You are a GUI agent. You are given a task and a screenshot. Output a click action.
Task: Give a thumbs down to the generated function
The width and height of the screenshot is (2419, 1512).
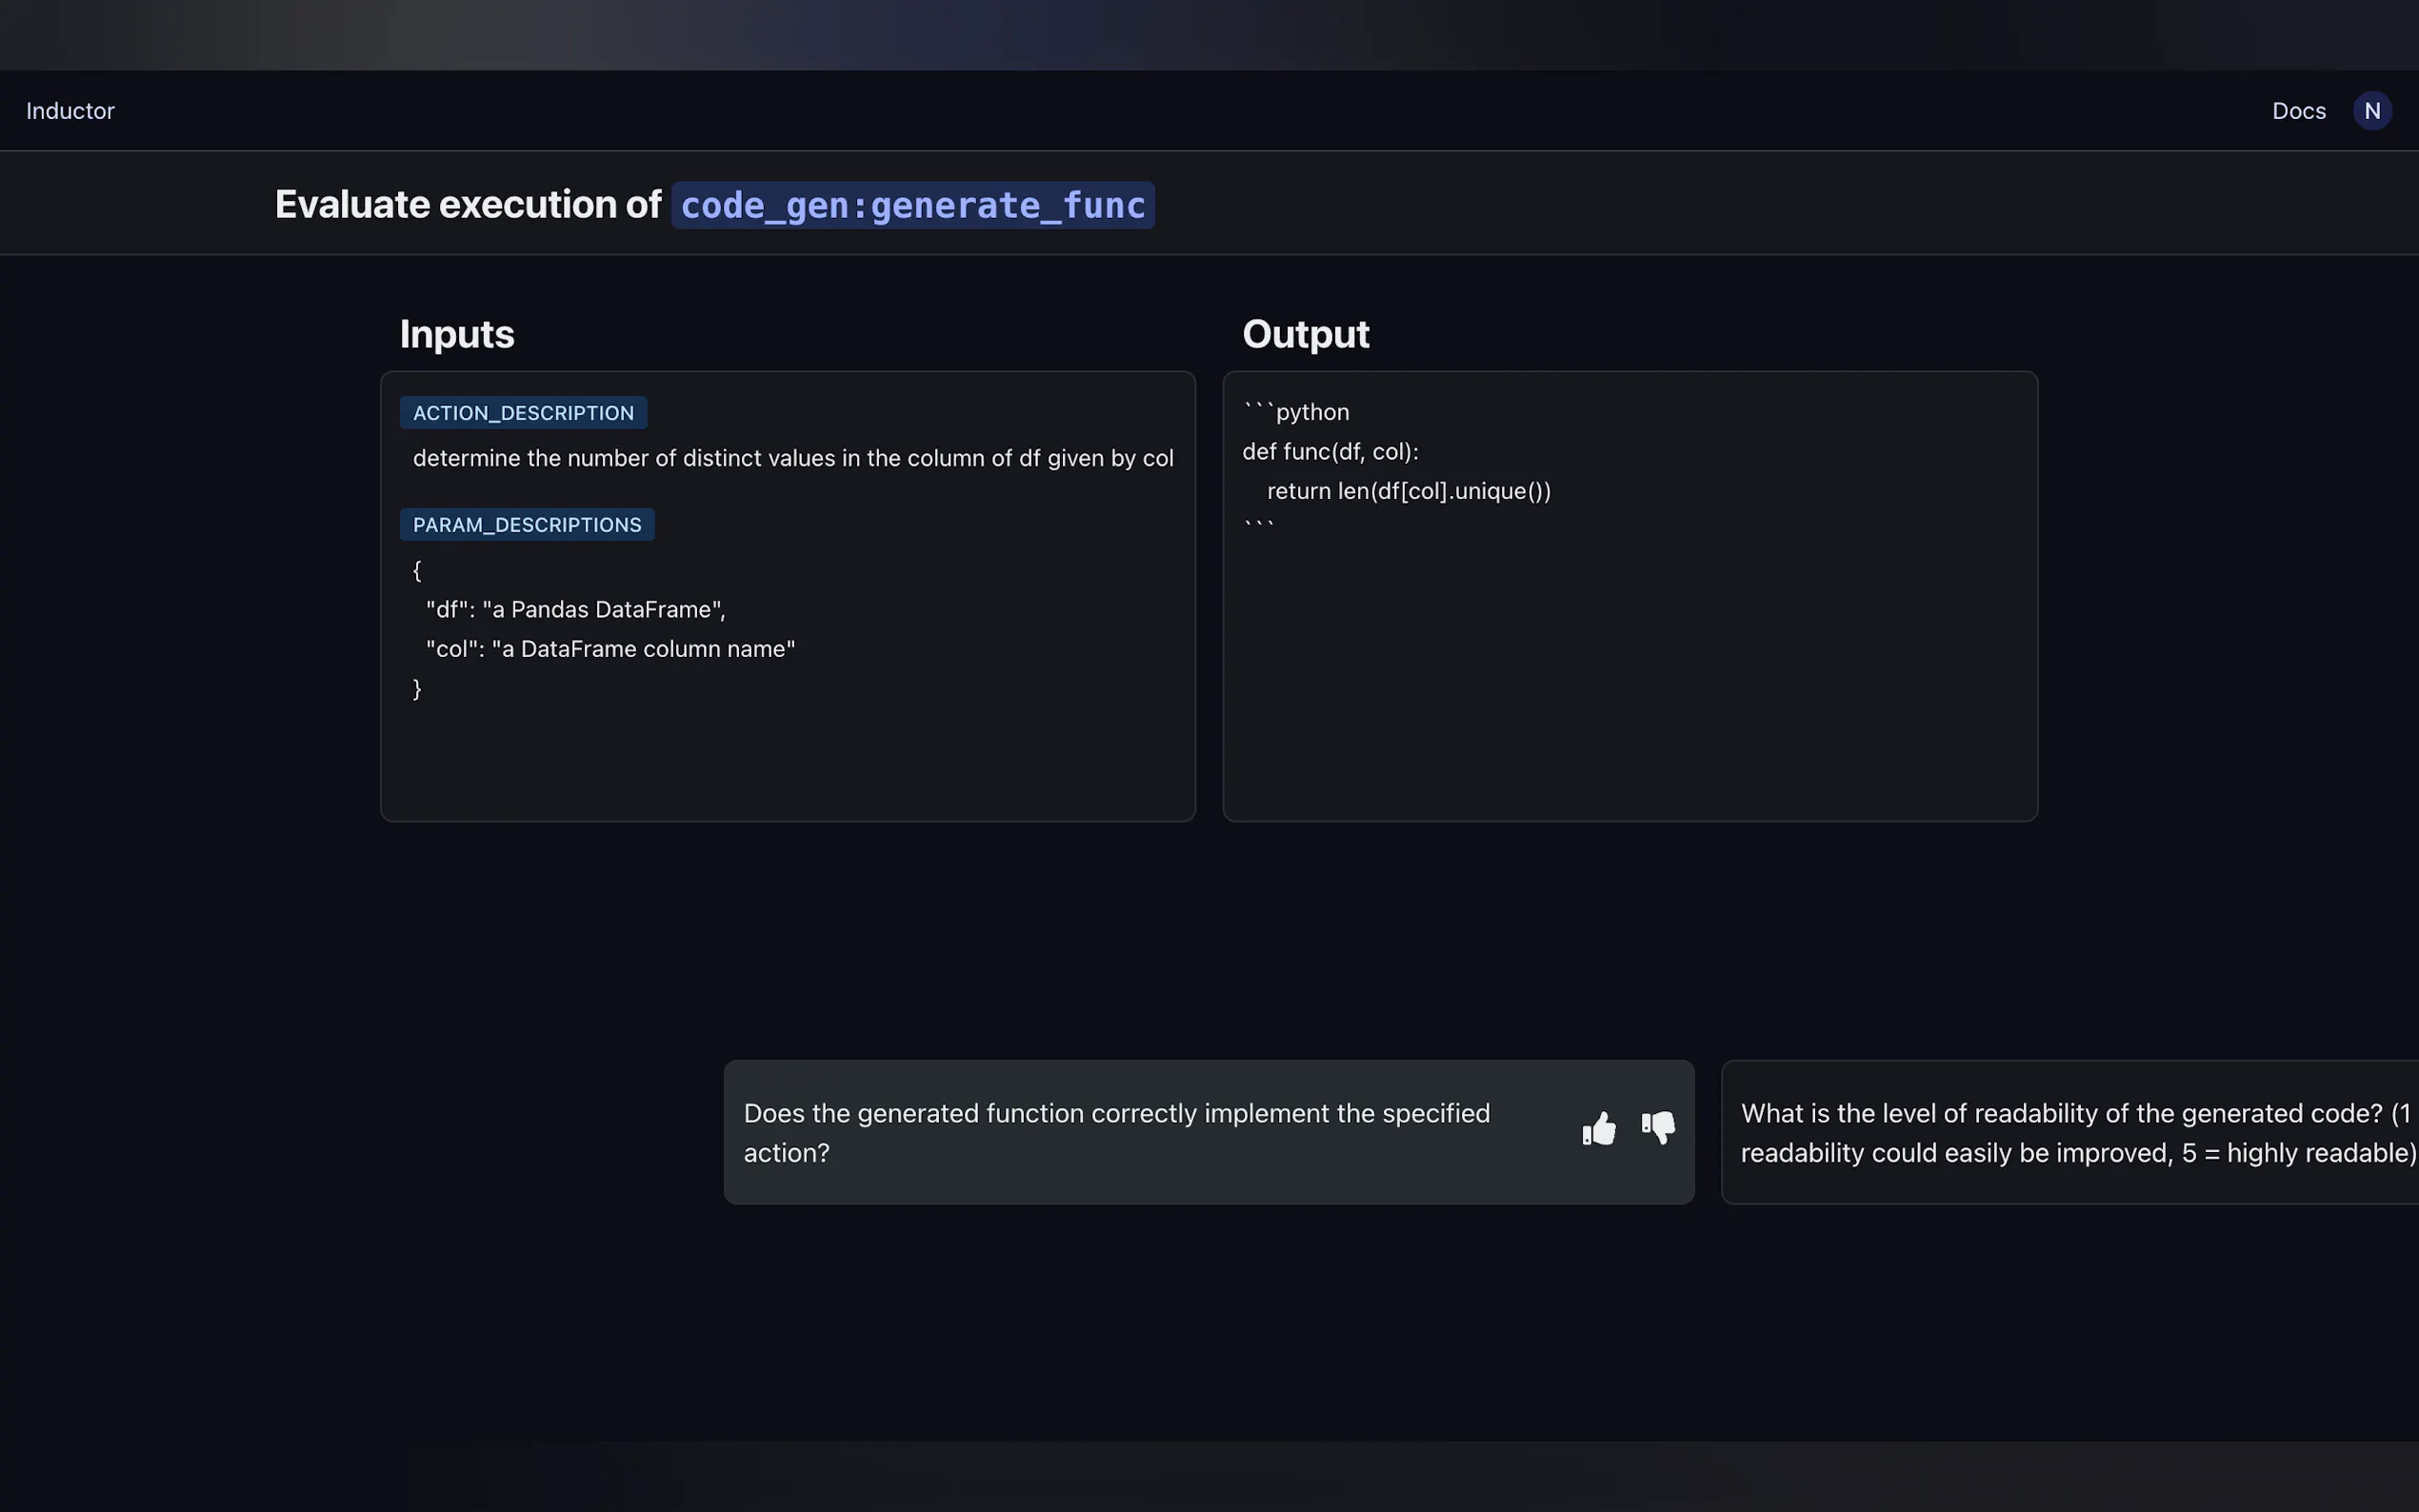[1658, 1129]
